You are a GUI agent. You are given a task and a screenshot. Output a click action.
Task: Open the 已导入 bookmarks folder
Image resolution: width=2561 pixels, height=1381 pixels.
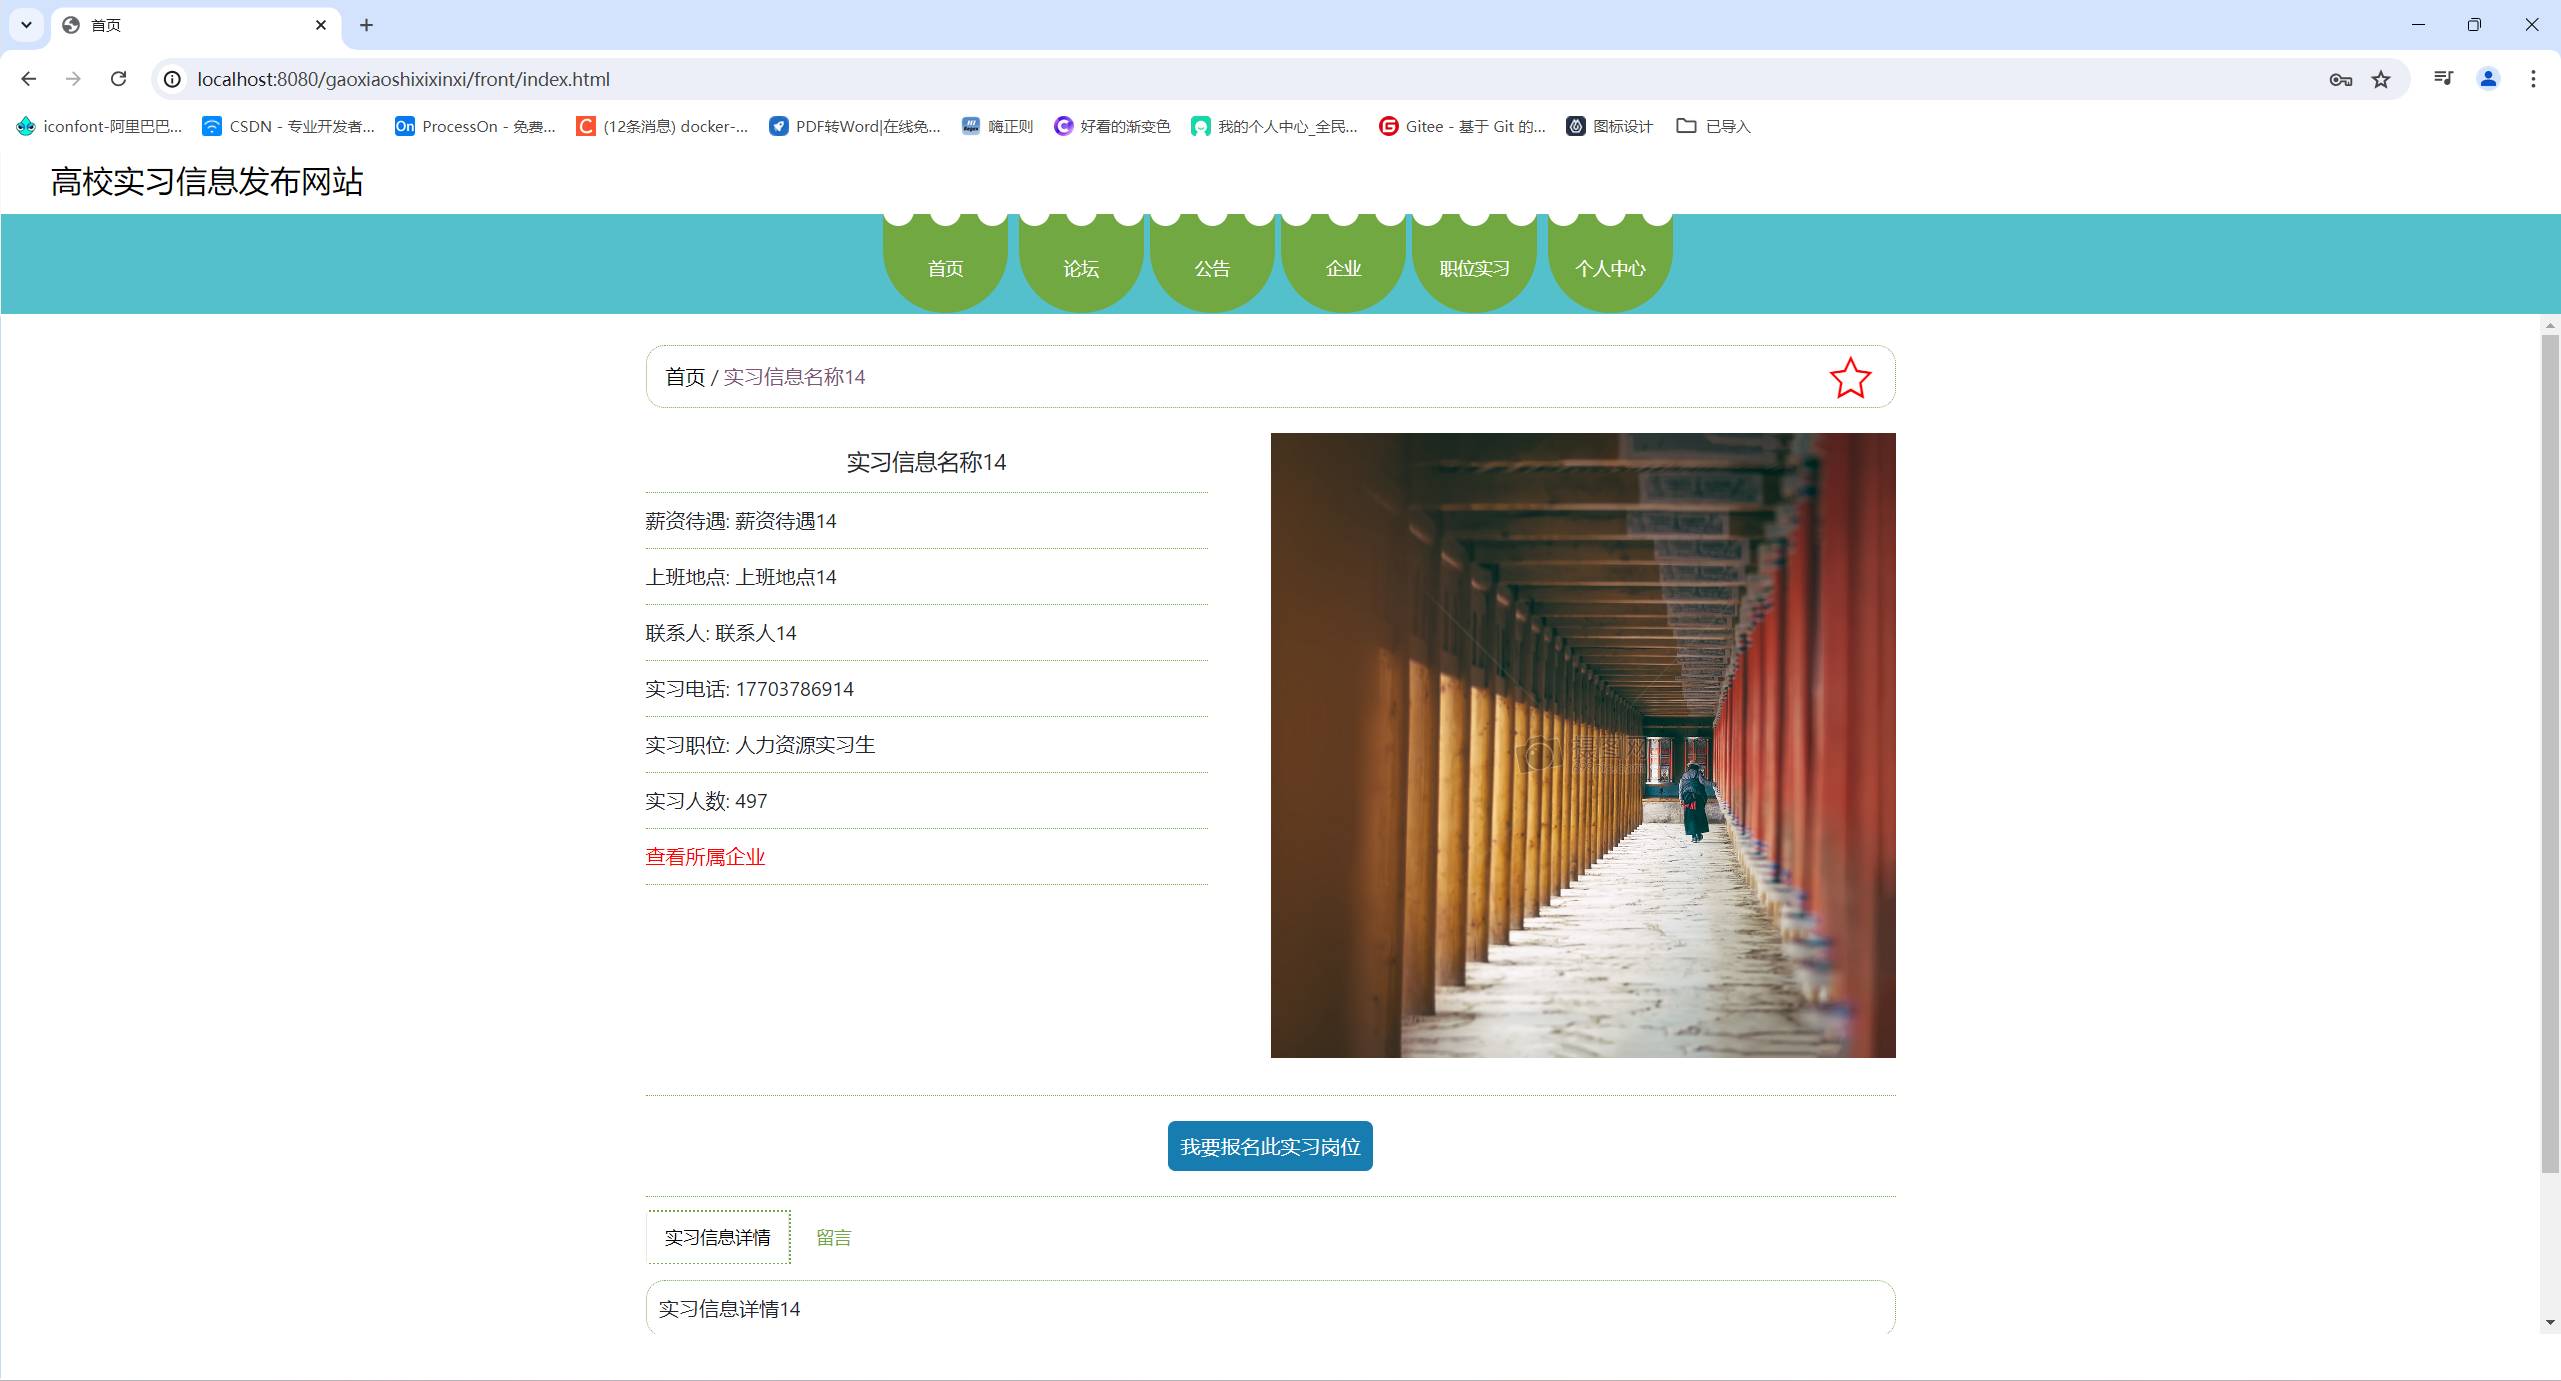tap(1714, 126)
